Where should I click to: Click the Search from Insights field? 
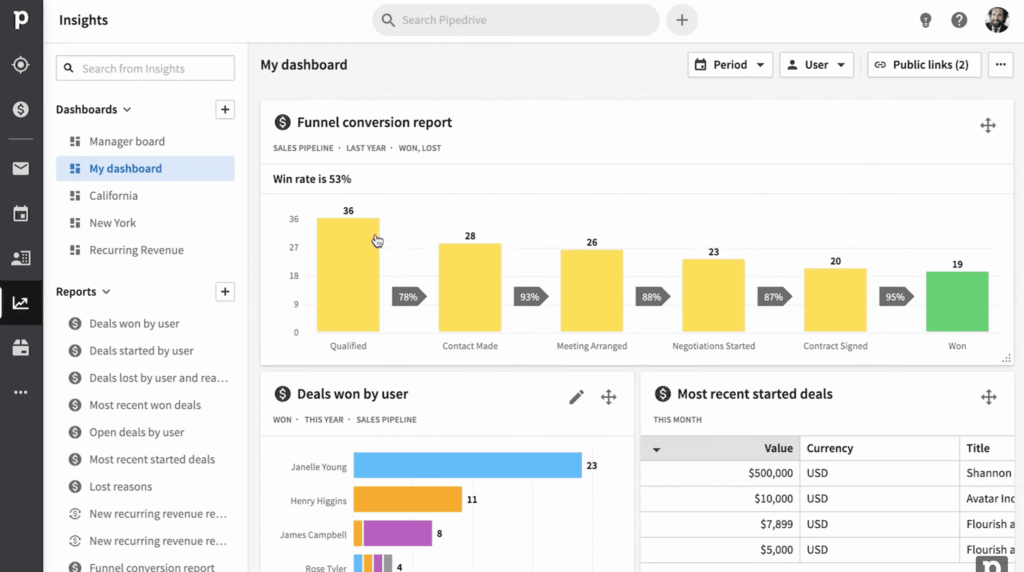145,68
